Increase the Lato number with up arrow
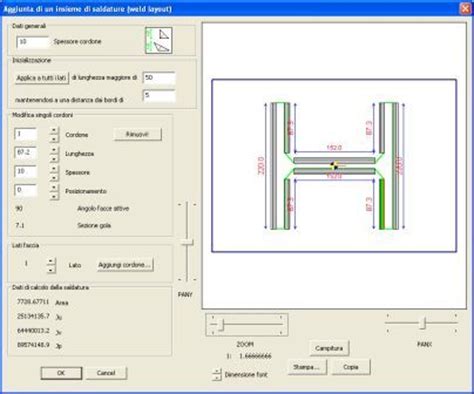474x394 pixels. tap(51, 261)
